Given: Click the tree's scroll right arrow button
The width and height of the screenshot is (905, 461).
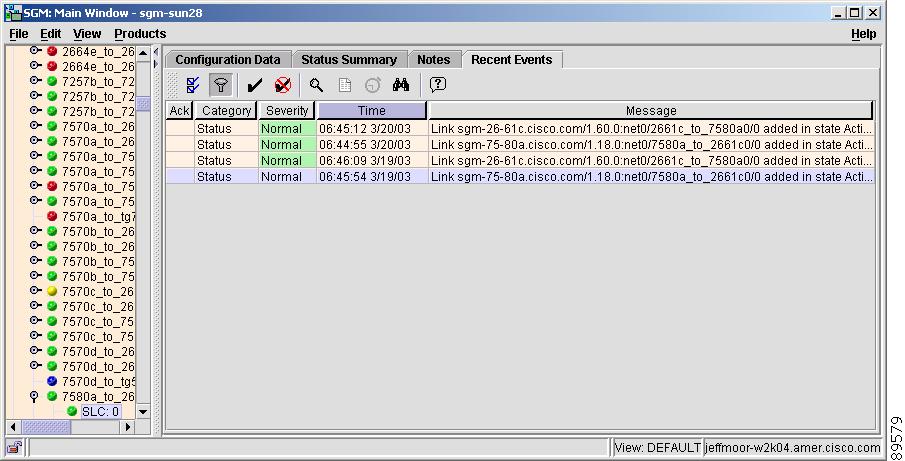Looking at the screenshot, I should 128,427.
